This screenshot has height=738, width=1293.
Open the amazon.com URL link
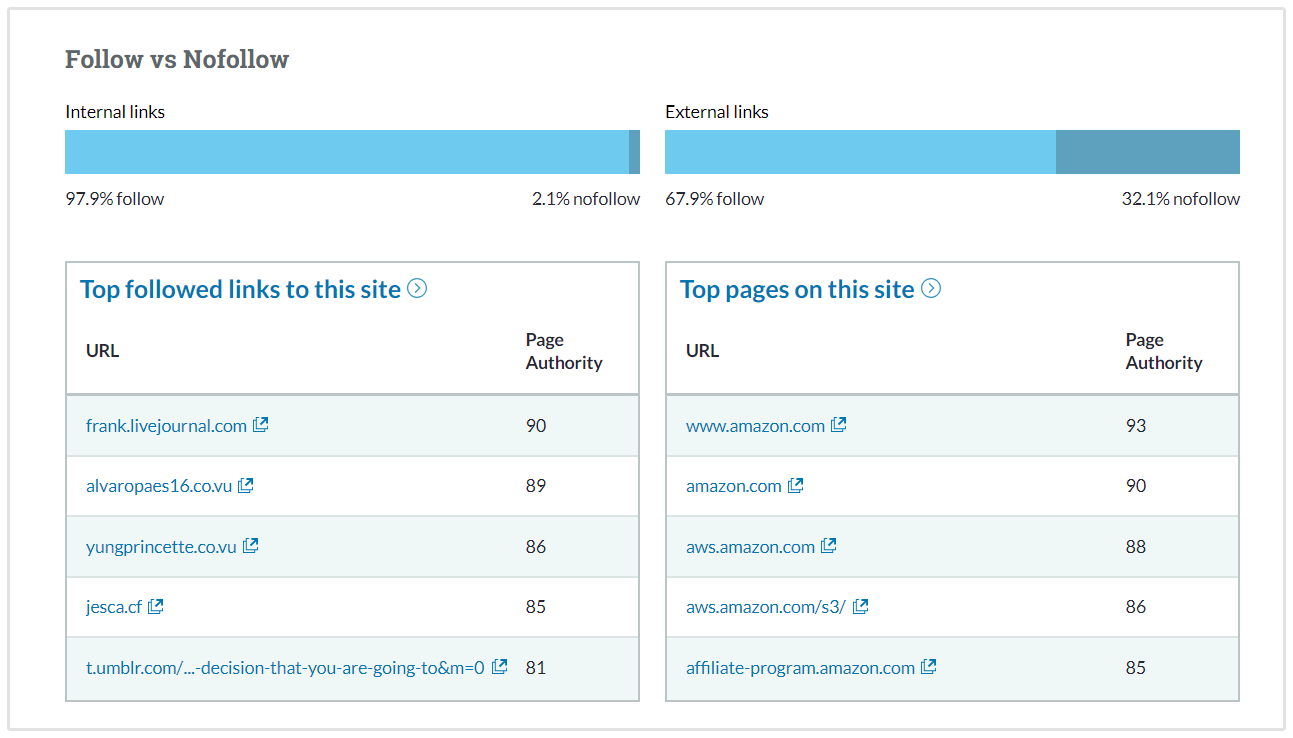click(733, 486)
